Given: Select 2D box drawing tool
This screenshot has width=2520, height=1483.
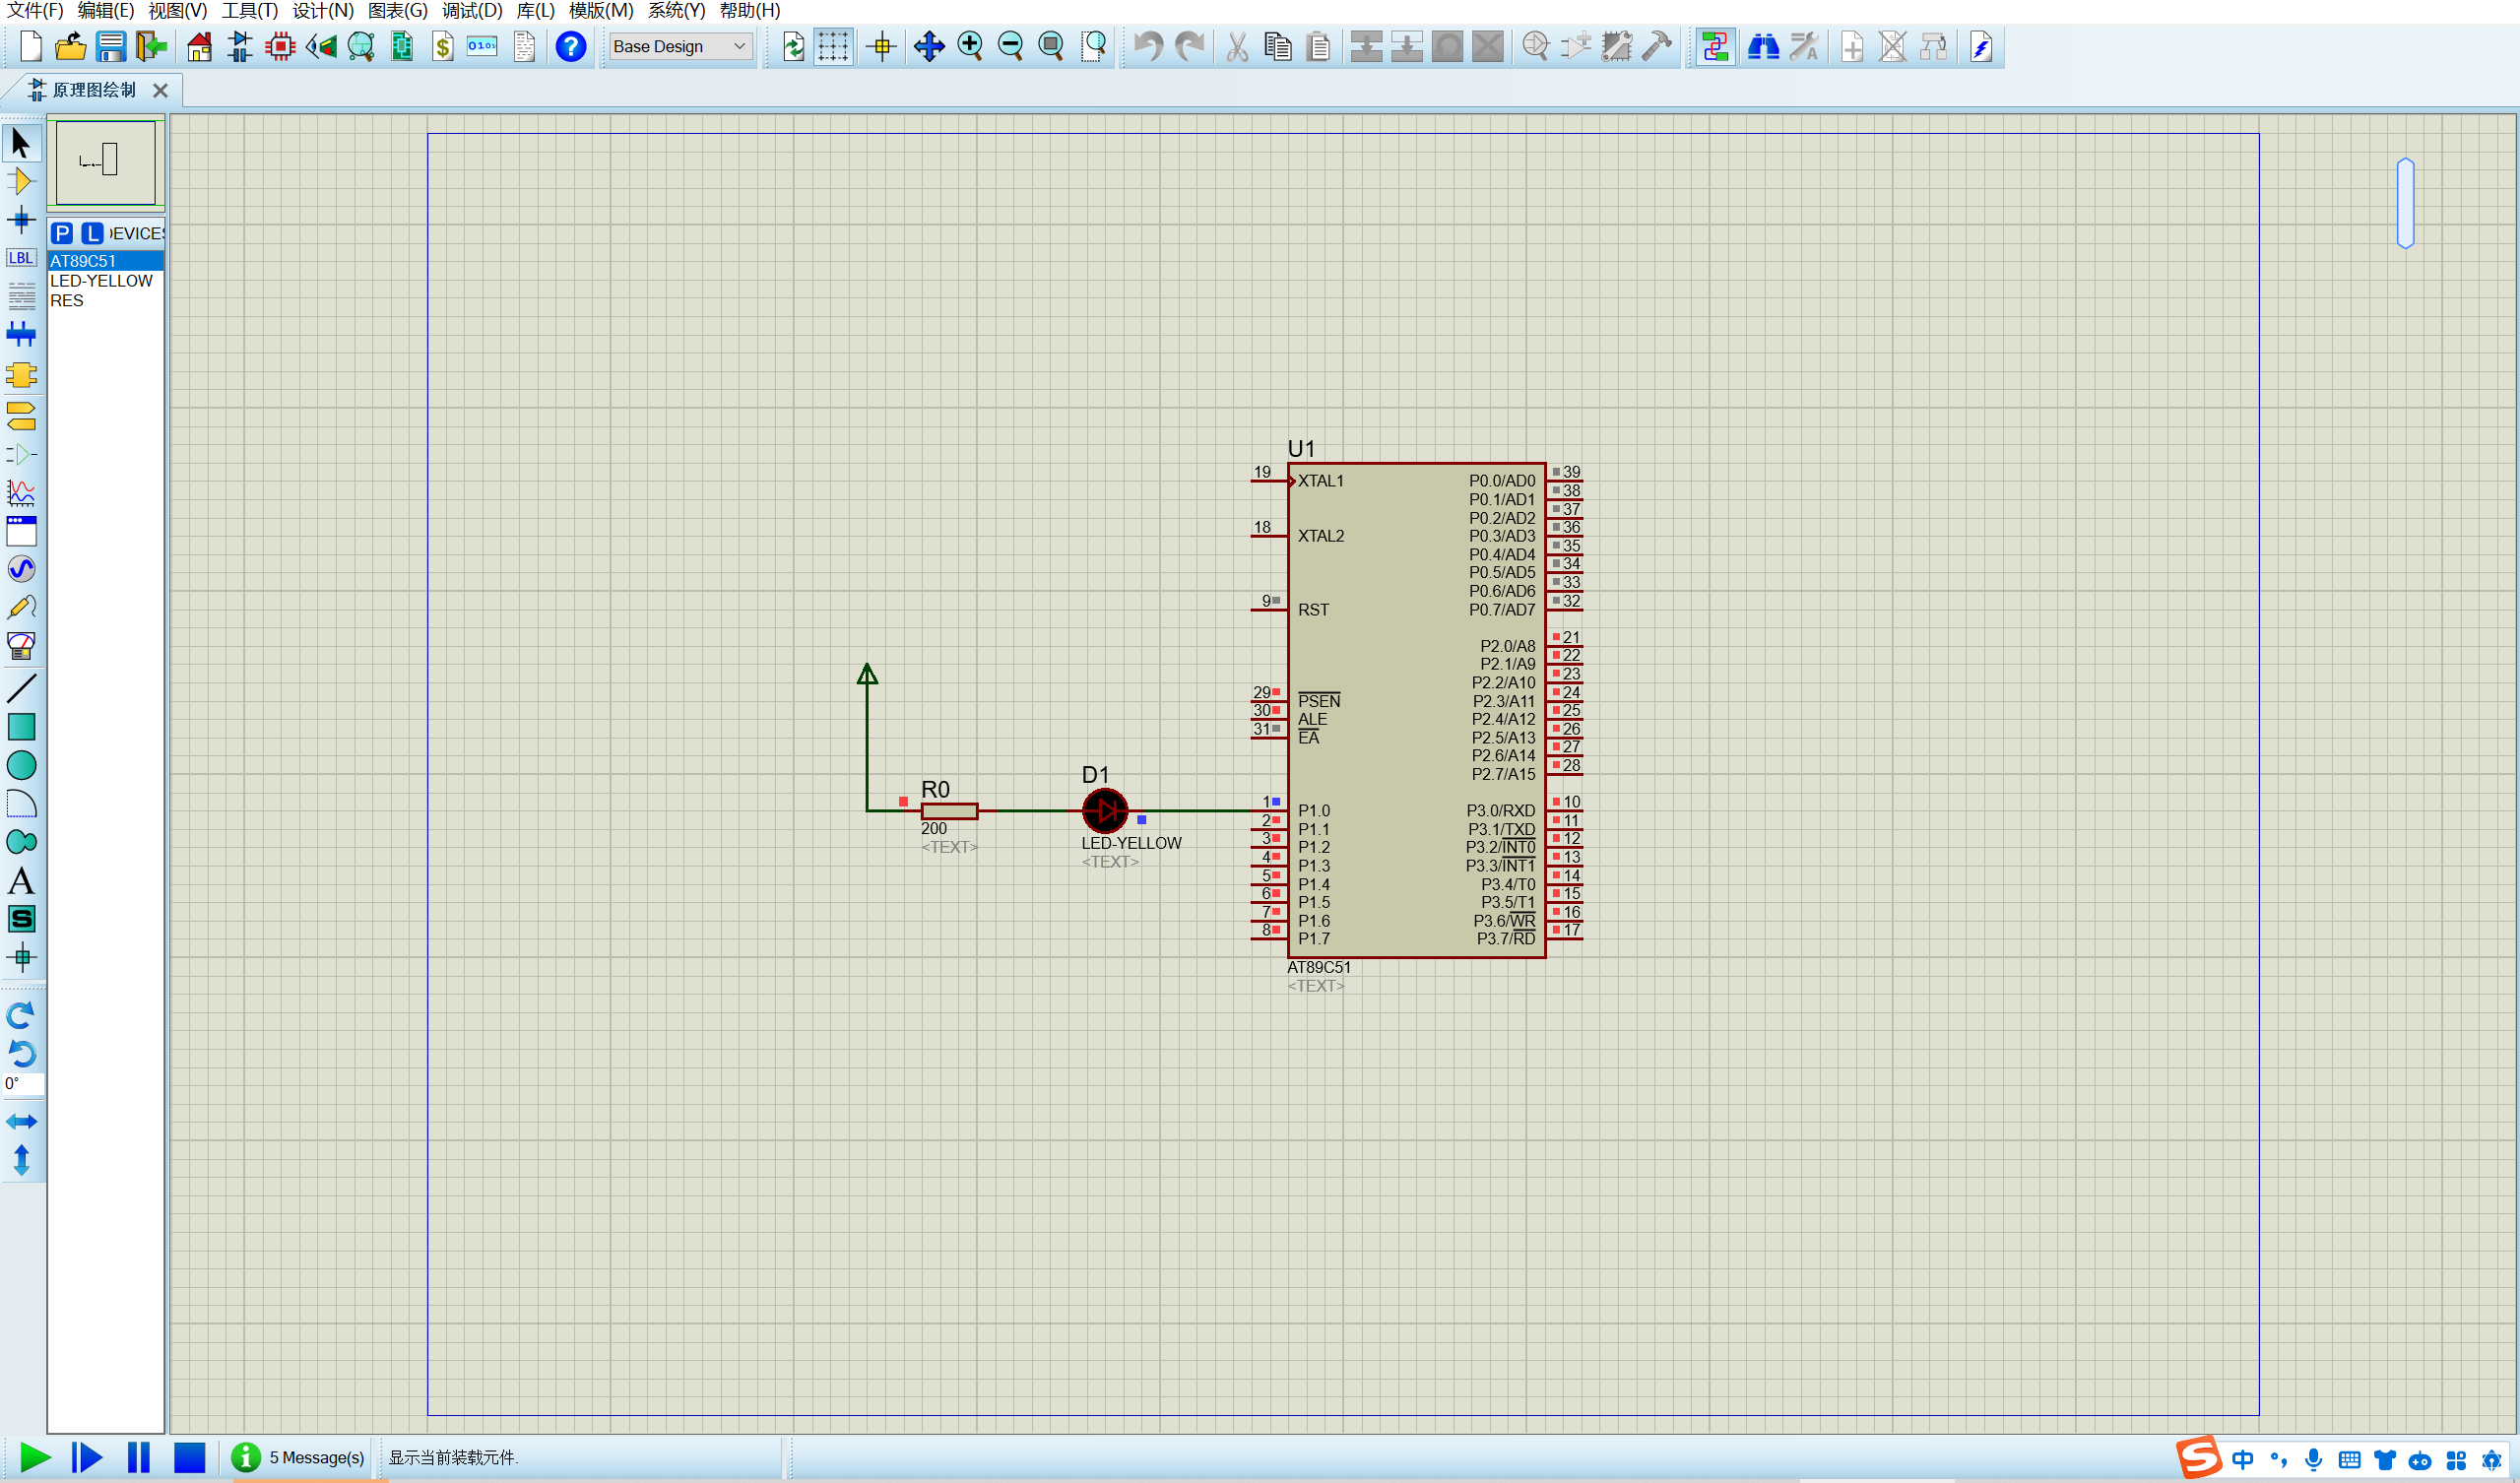Looking at the screenshot, I should coord(21,726).
